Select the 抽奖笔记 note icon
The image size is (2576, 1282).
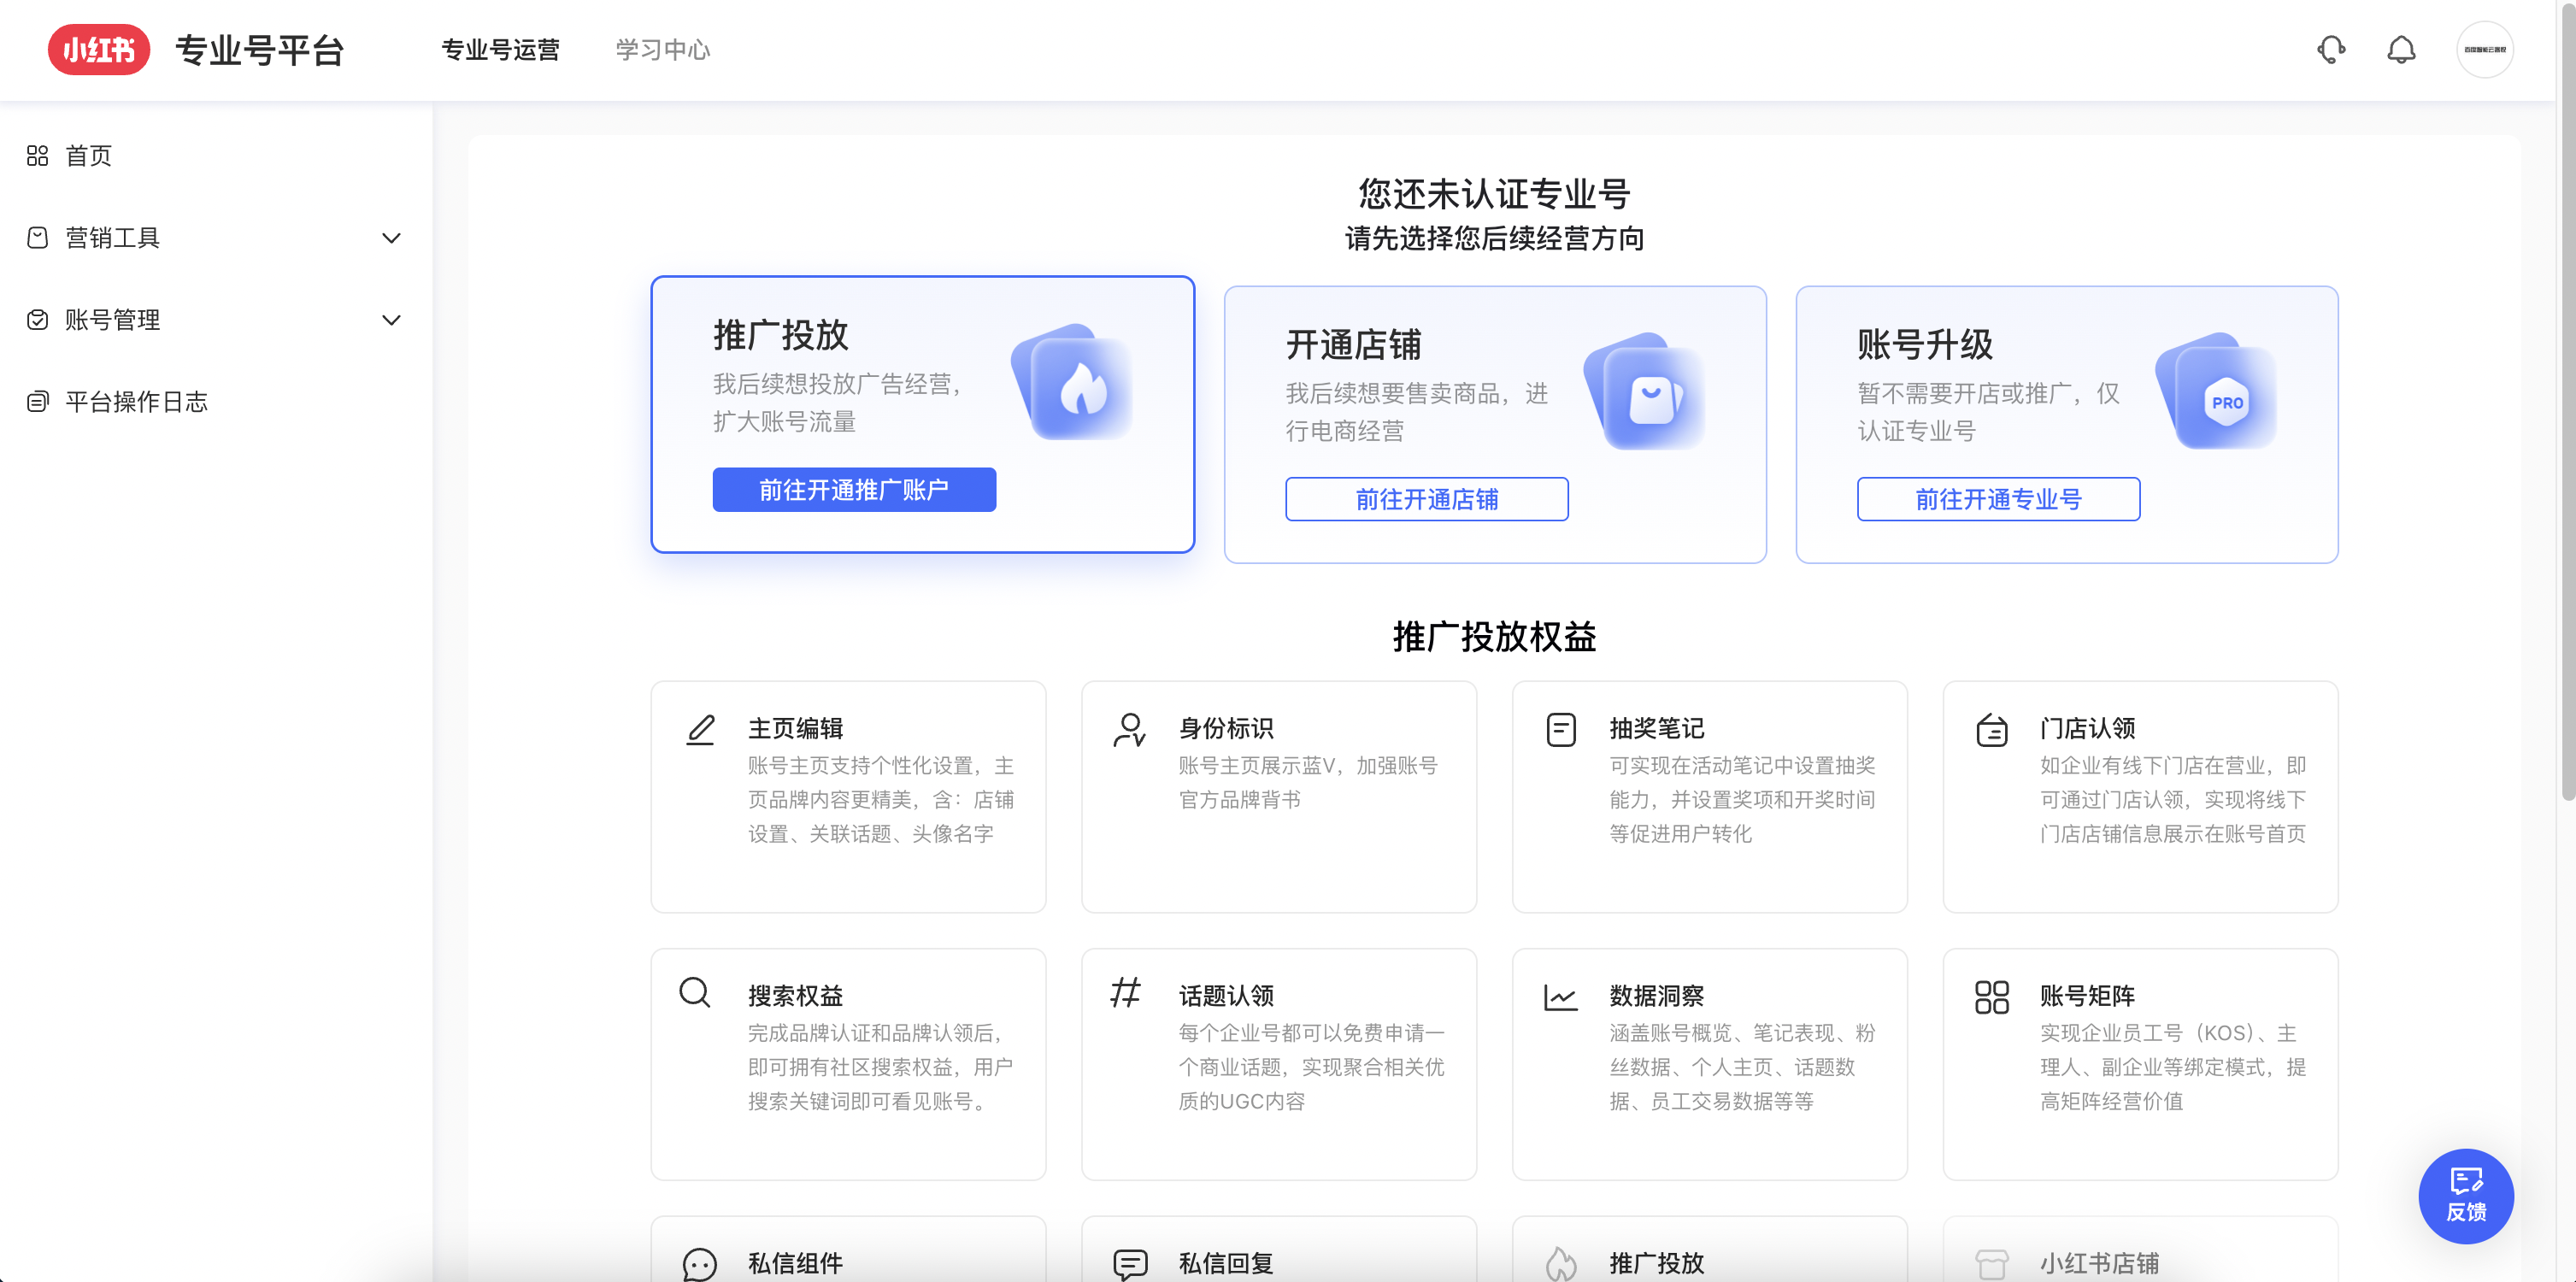[1561, 729]
